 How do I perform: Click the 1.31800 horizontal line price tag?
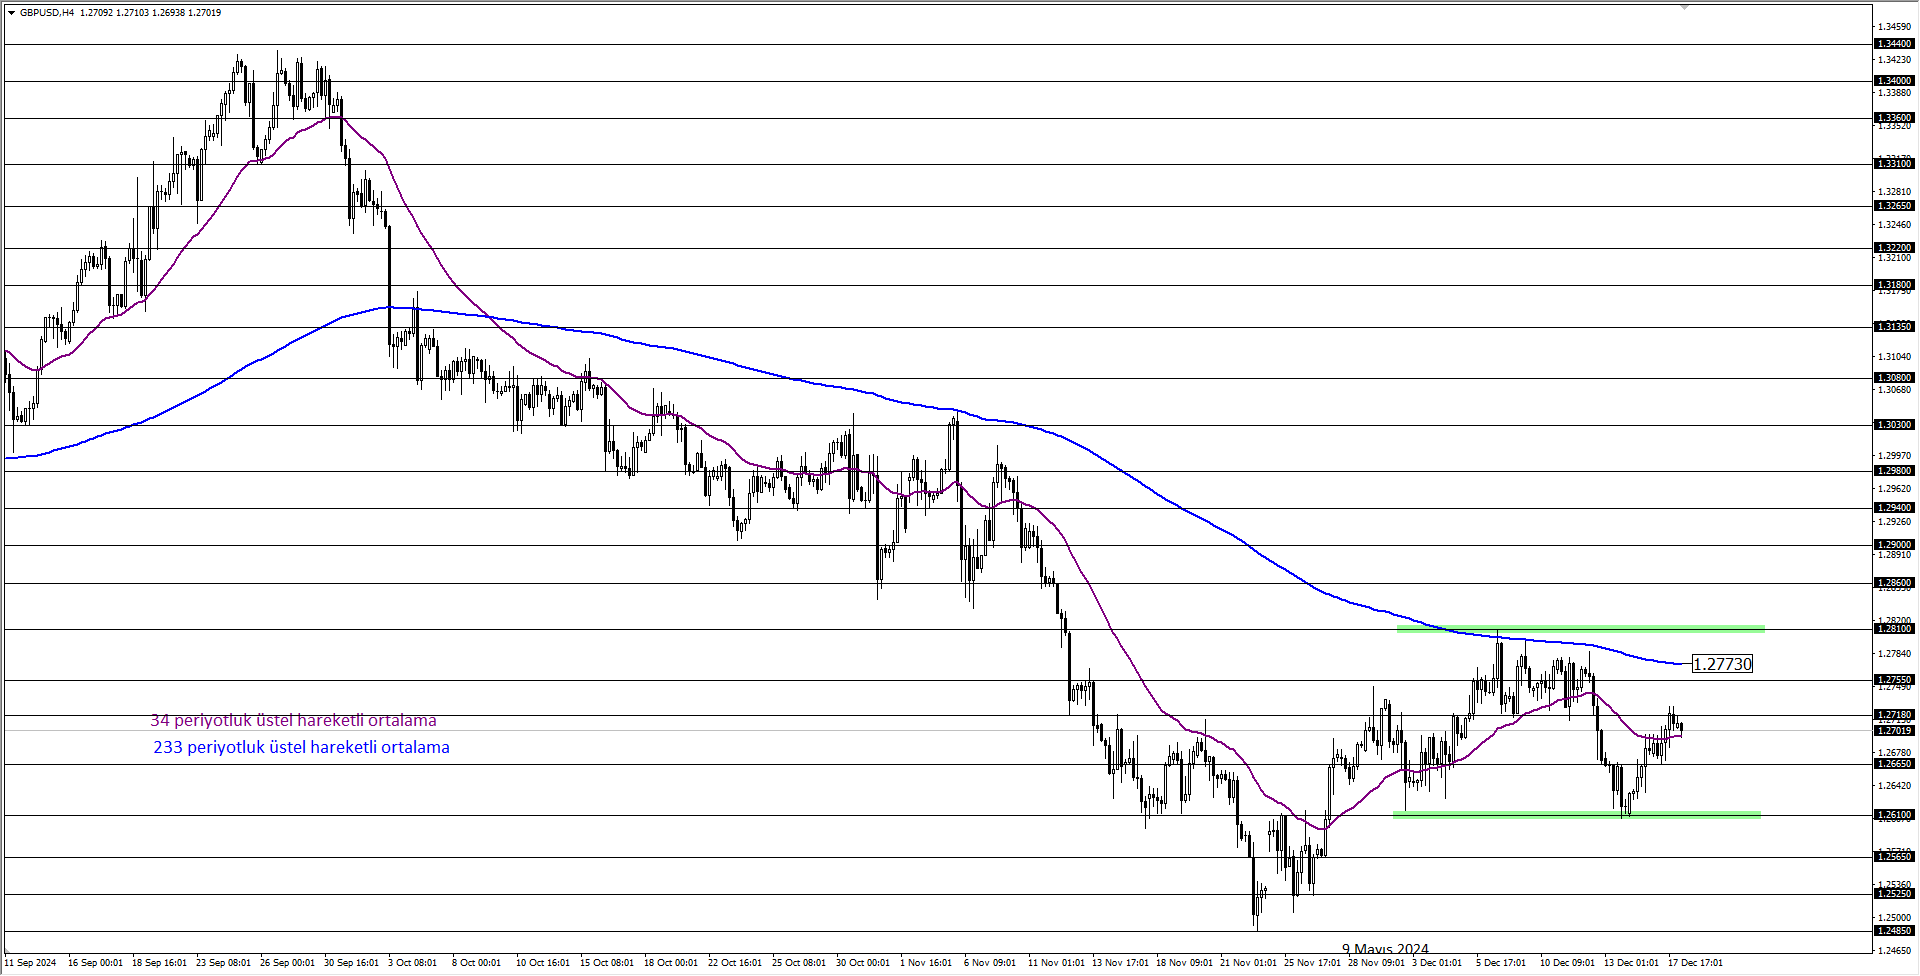(x=1894, y=285)
